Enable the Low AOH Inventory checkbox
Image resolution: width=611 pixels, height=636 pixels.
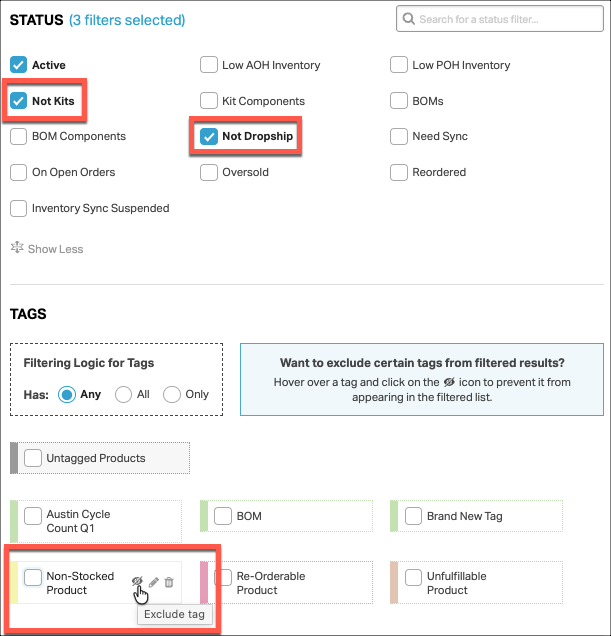(209, 64)
